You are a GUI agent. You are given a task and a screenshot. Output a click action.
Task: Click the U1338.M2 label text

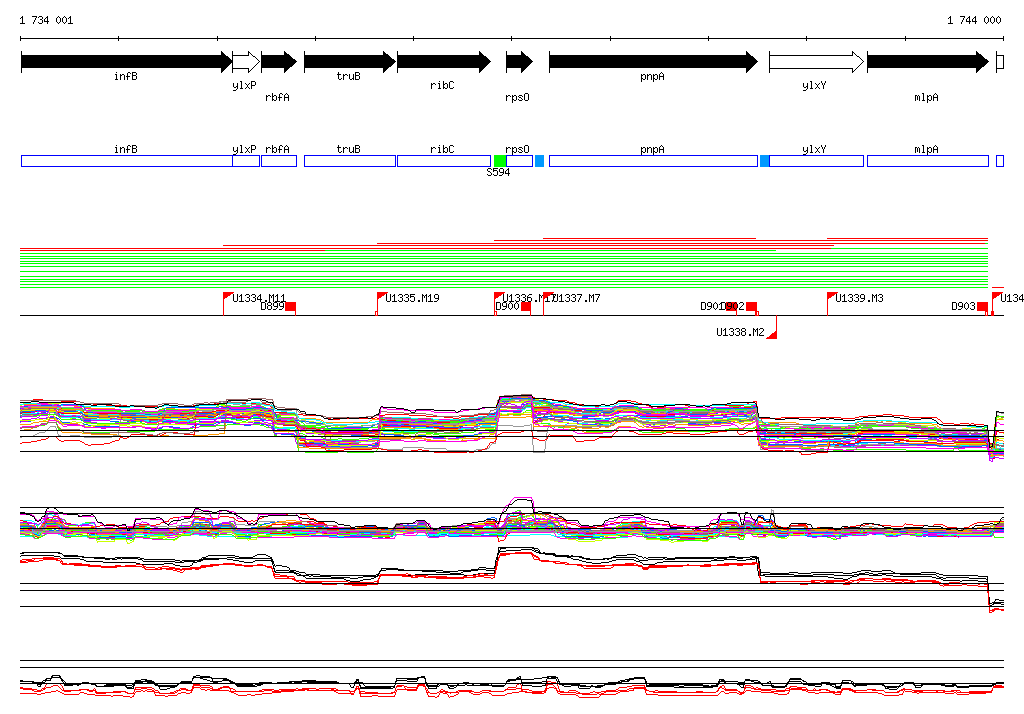tap(740, 332)
